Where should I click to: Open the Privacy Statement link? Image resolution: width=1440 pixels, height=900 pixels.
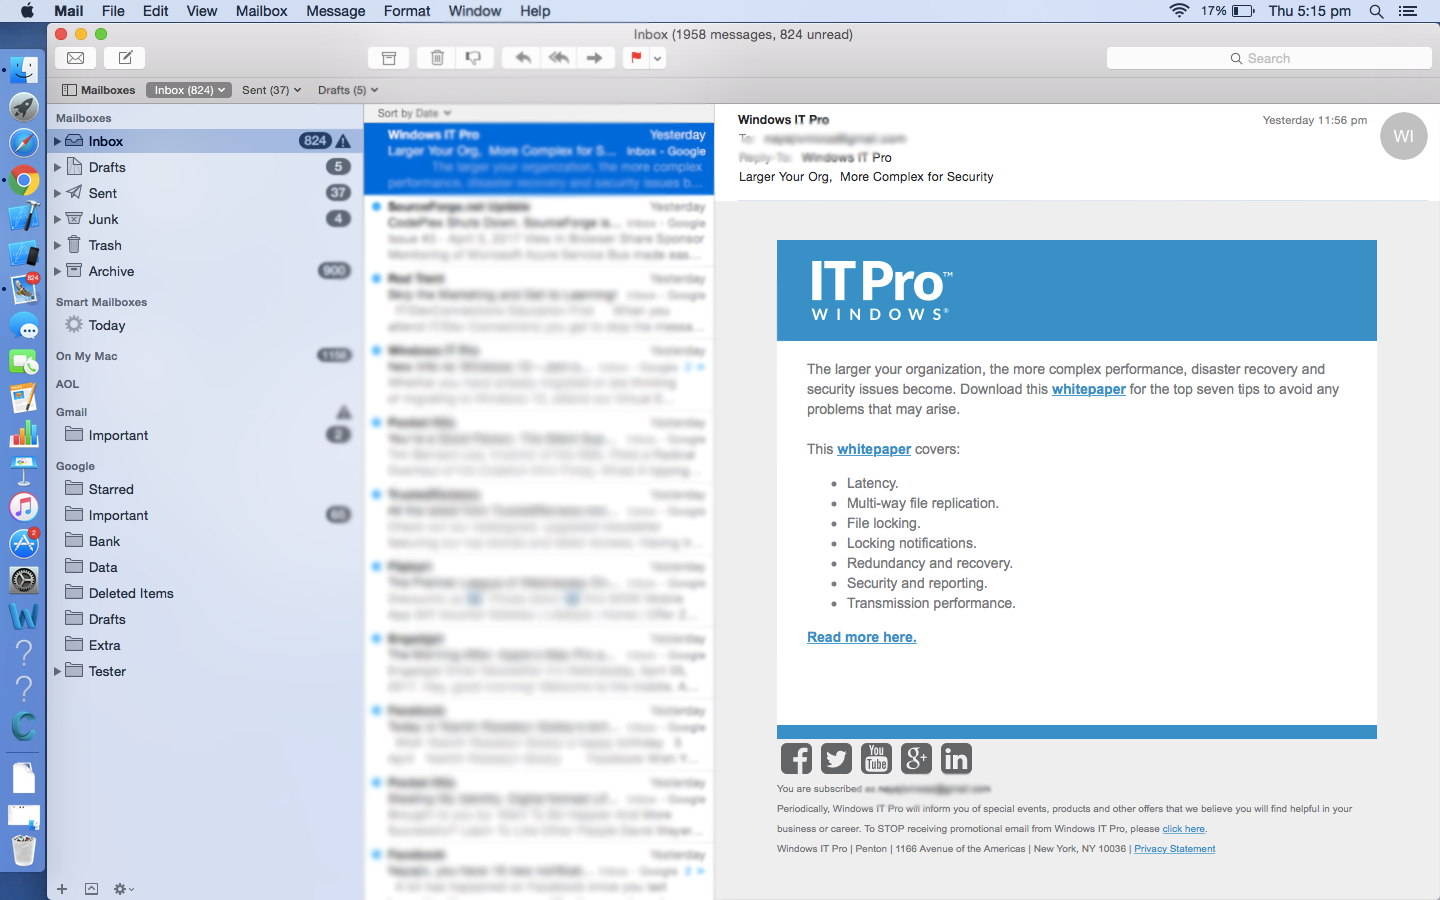pos(1175,849)
